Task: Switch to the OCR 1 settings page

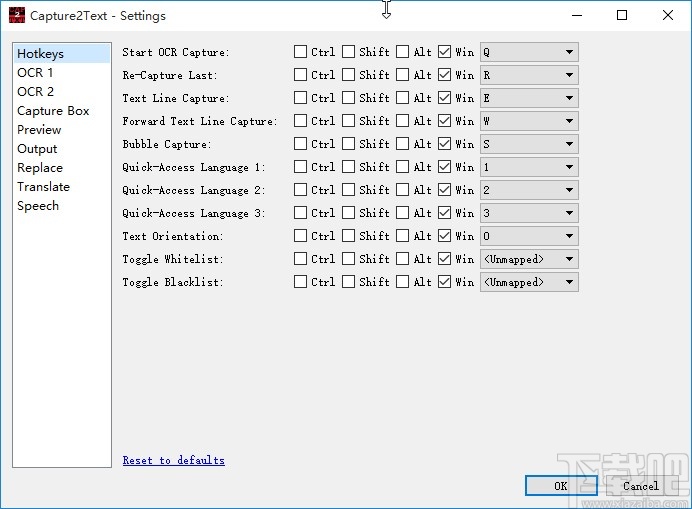Action: [35, 73]
